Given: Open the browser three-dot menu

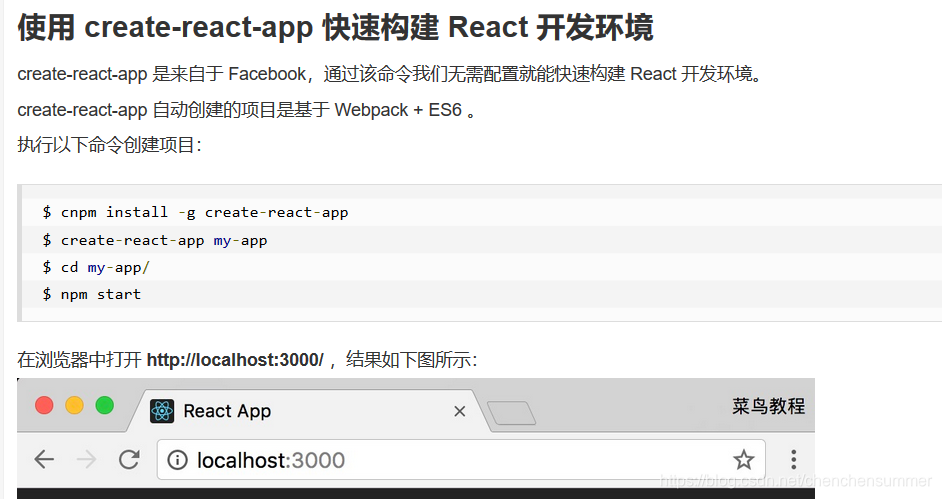Looking at the screenshot, I should pyautogui.click(x=794, y=459).
